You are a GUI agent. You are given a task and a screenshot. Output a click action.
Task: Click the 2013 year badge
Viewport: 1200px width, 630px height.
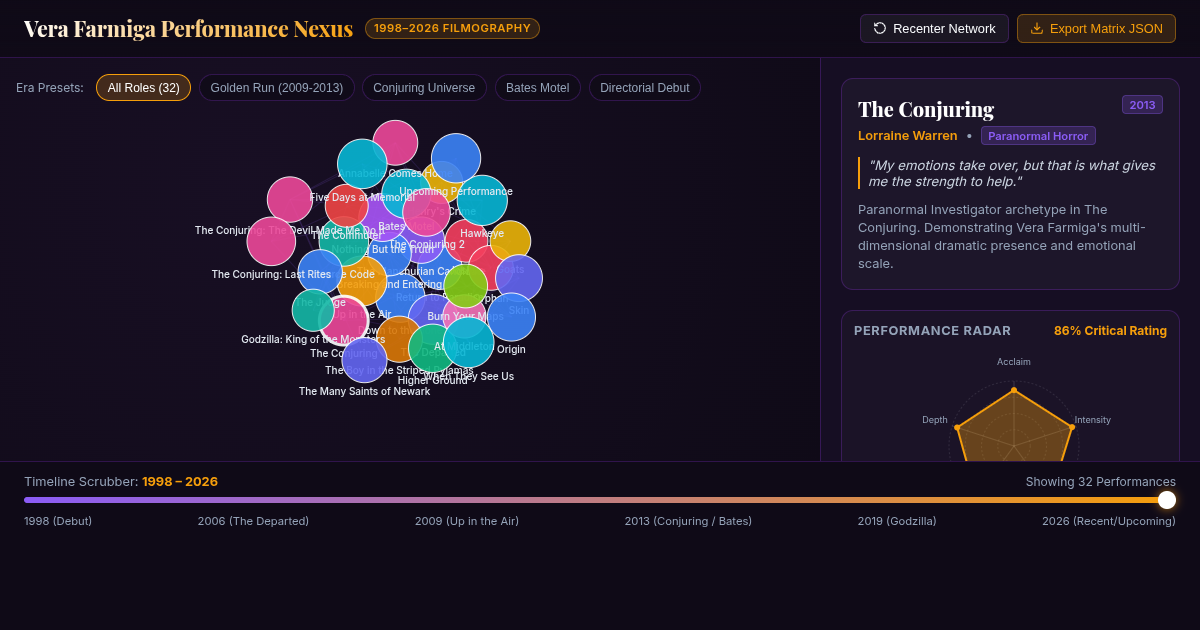tap(1142, 105)
